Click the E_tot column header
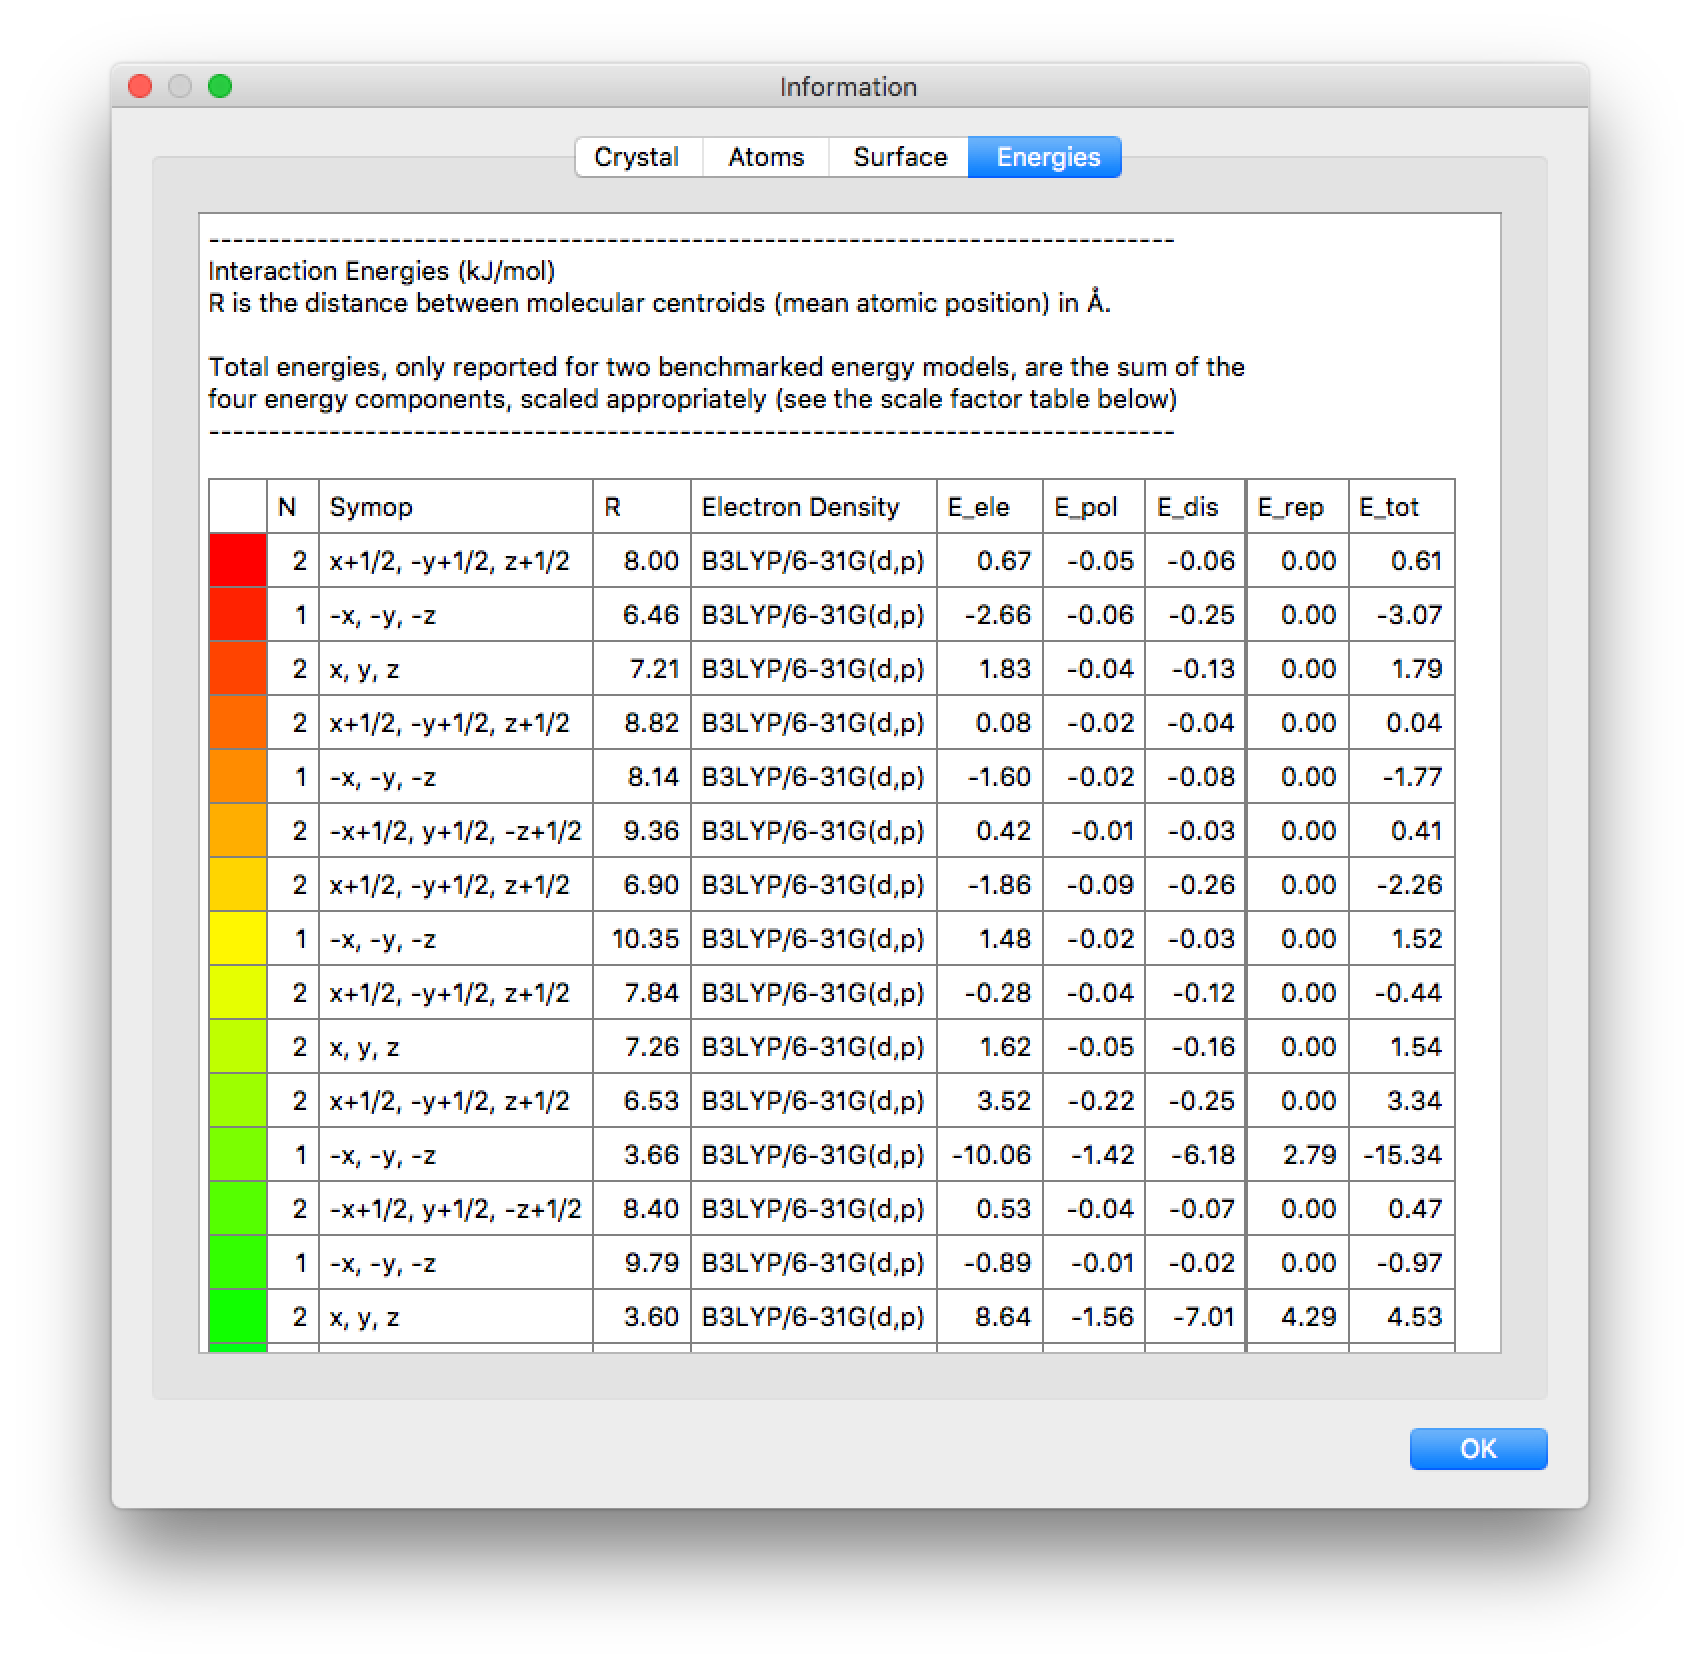The image size is (1700, 1668). coord(1400,507)
